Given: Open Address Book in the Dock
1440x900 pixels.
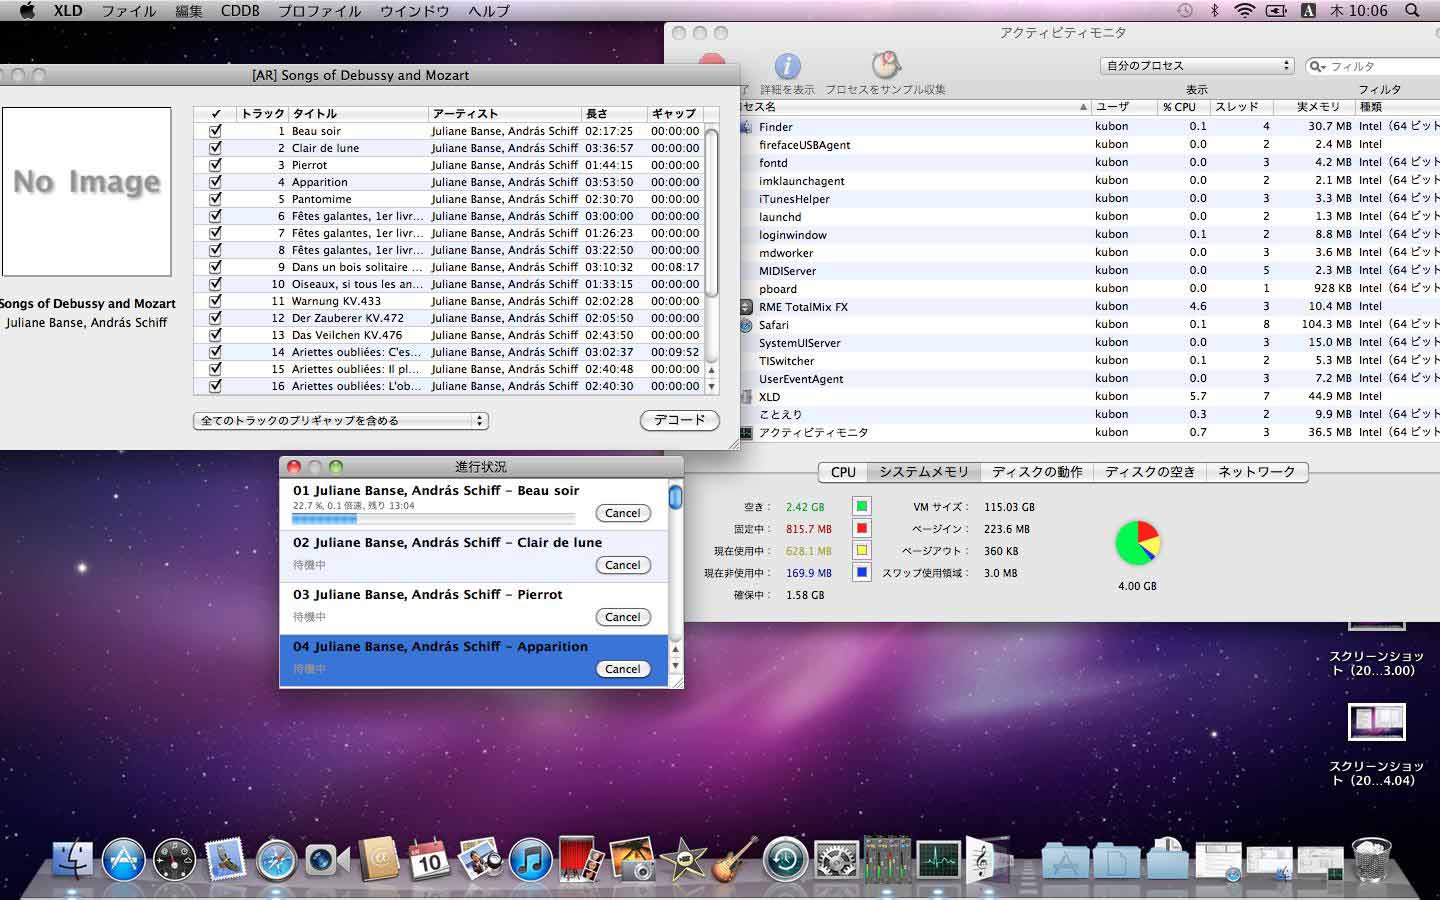Looking at the screenshot, I should [378, 859].
